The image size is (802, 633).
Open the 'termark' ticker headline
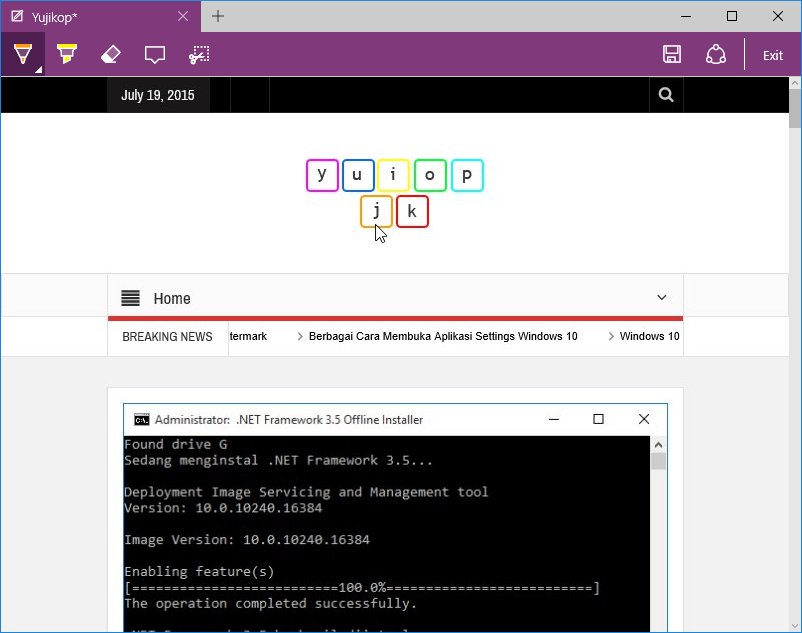248,336
